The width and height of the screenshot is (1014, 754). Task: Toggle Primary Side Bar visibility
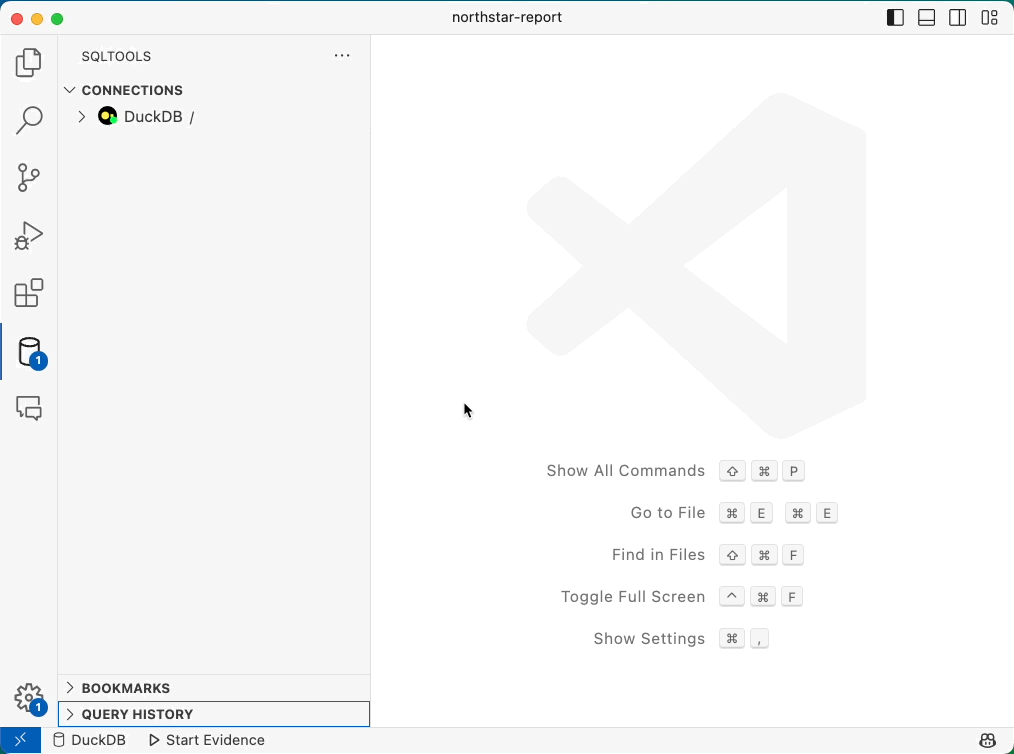pos(896,18)
